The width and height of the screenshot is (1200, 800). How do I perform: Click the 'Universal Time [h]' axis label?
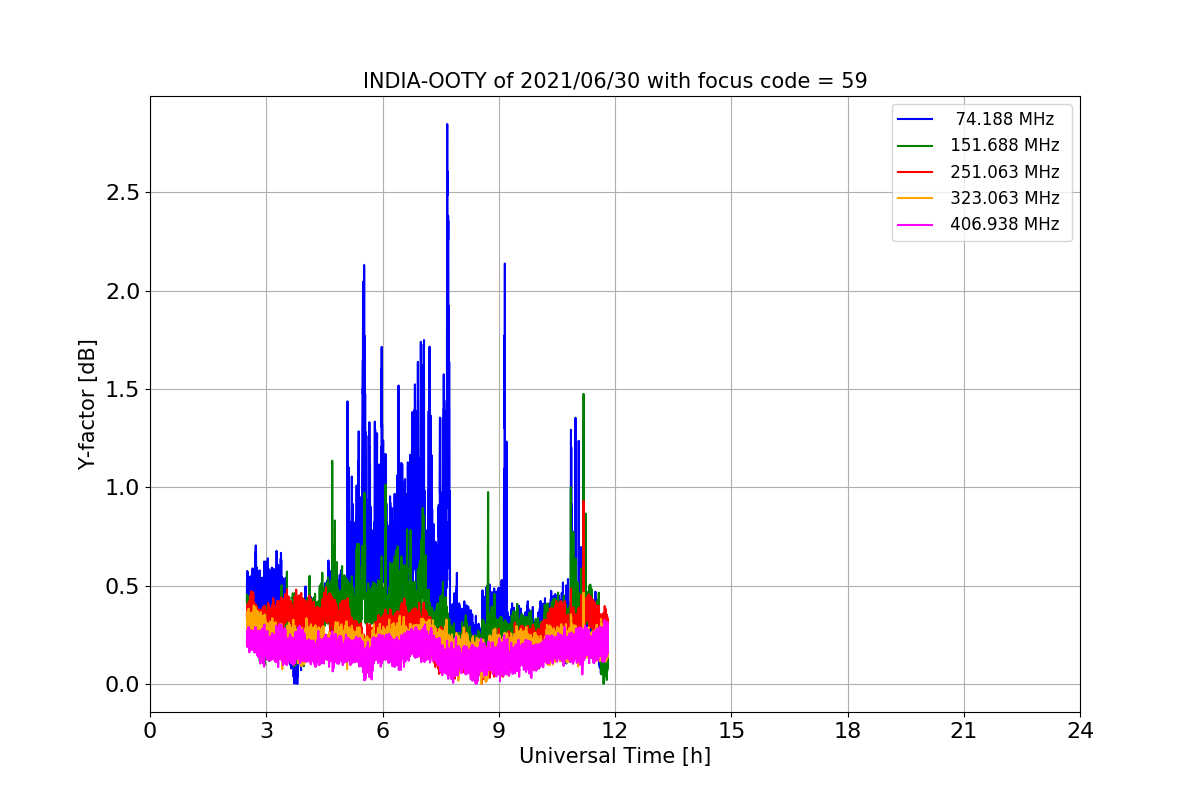tap(615, 757)
